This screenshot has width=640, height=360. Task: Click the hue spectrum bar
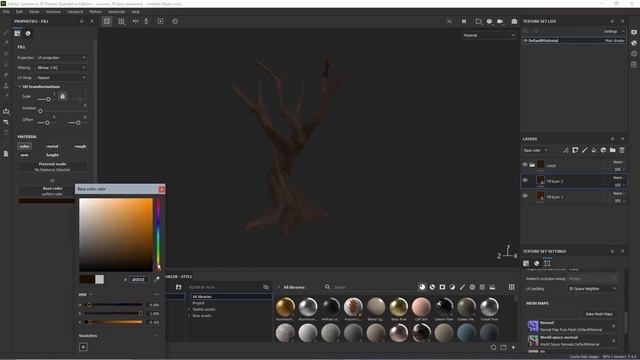coord(158,235)
